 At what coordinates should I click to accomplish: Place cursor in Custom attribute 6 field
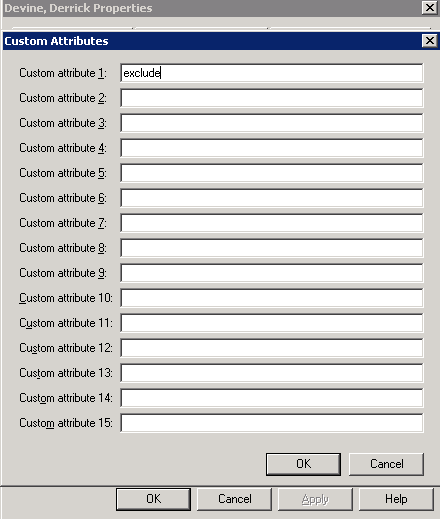pyautogui.click(x=272, y=198)
